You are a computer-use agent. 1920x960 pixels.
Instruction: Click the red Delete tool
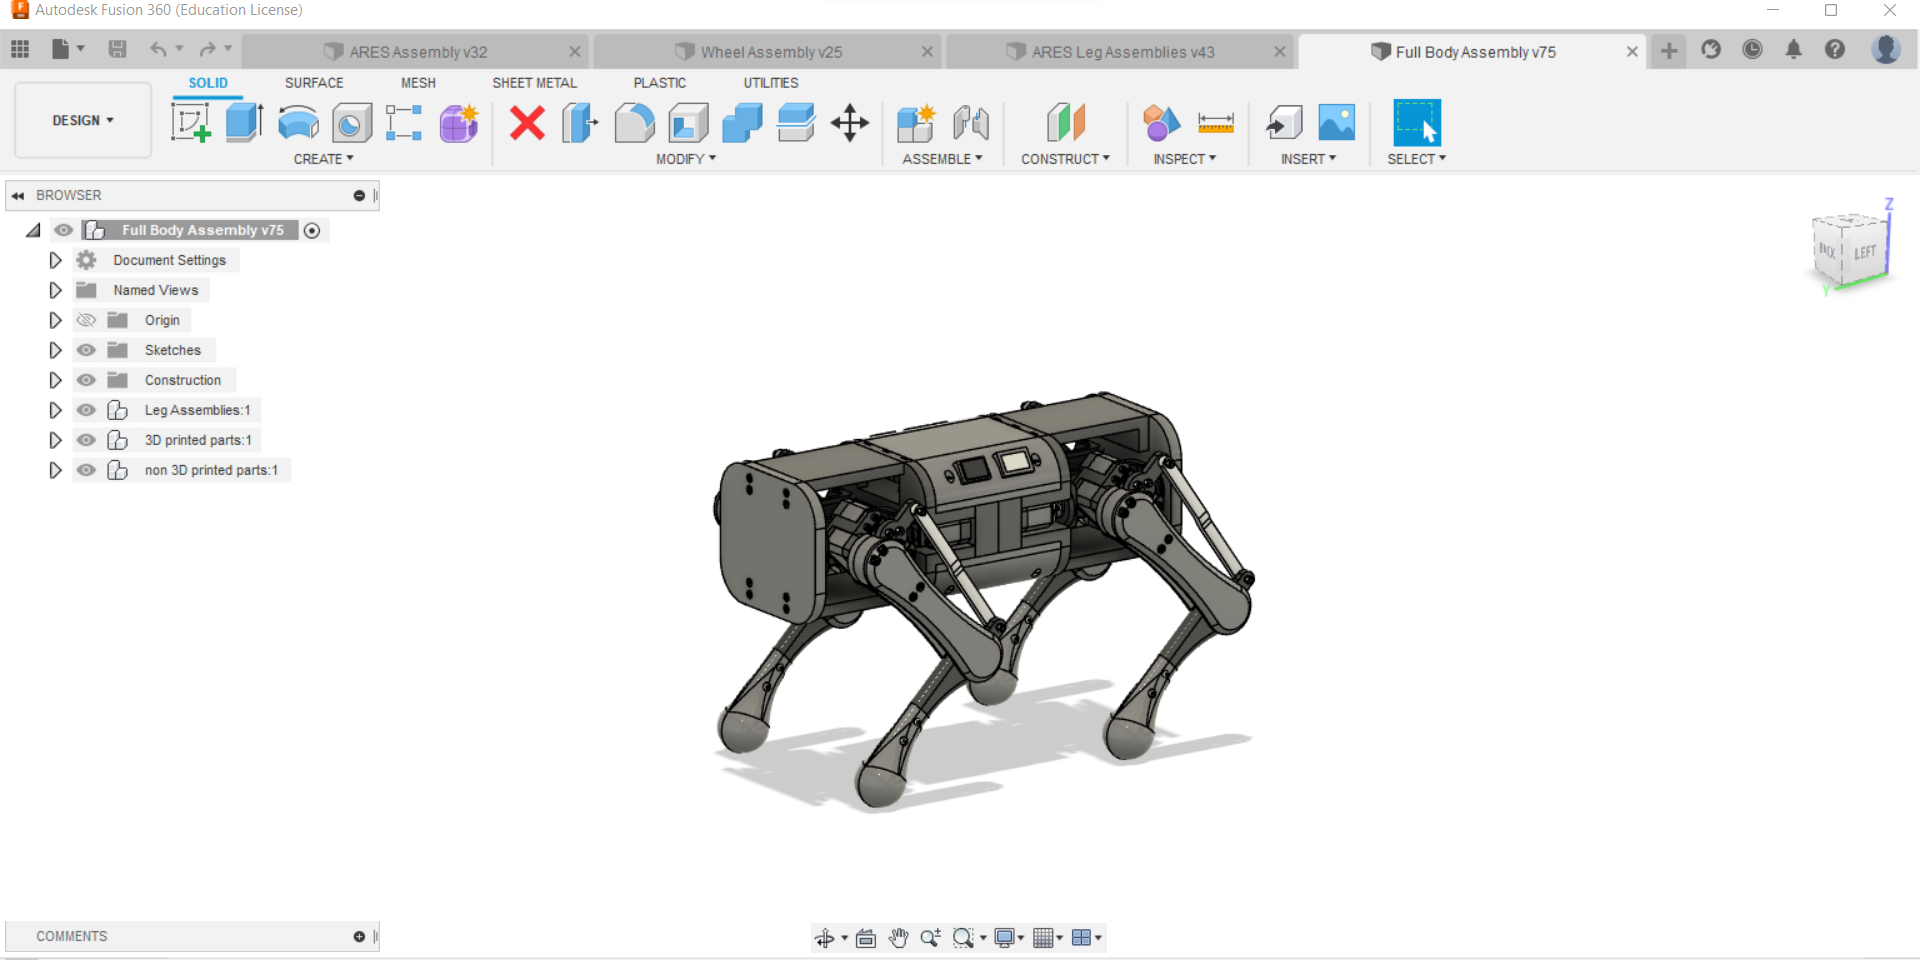pos(527,123)
